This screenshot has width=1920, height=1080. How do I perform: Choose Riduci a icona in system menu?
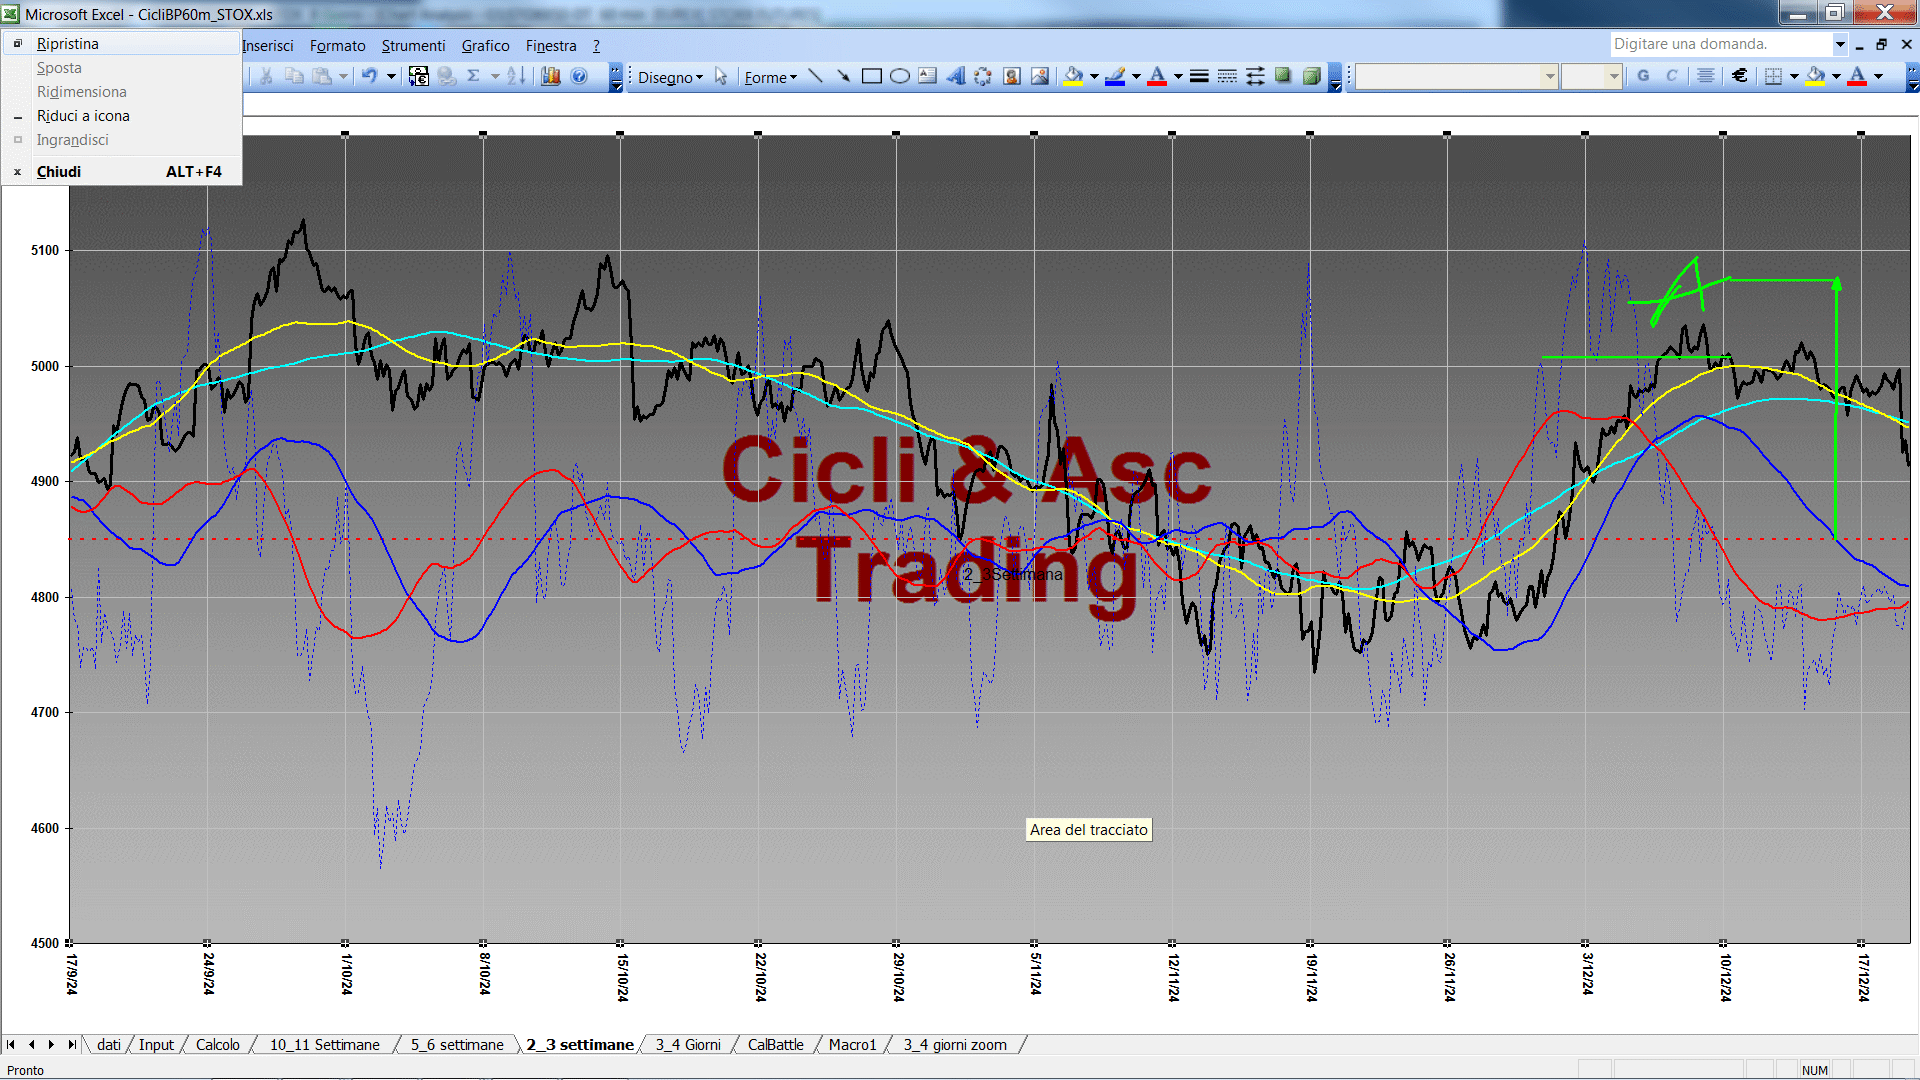click(122, 116)
